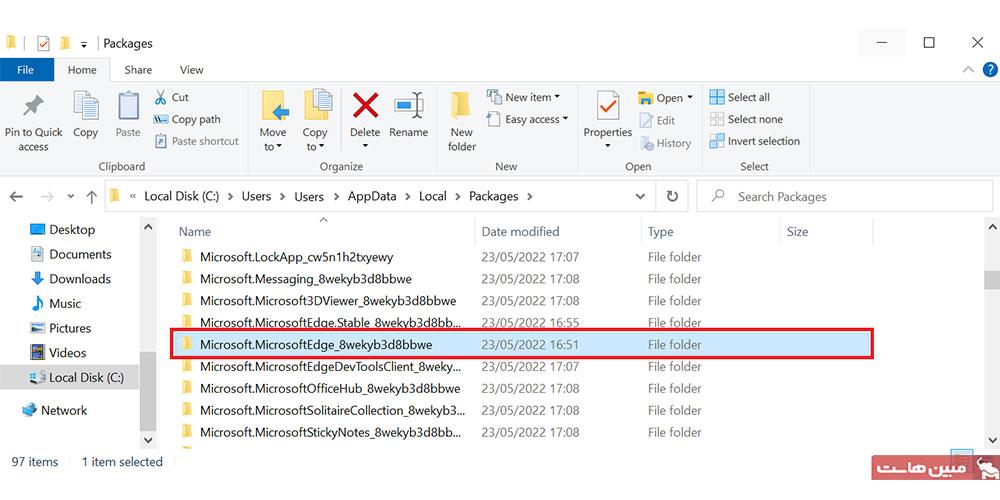
Task: Open the File menu
Action: pos(26,70)
